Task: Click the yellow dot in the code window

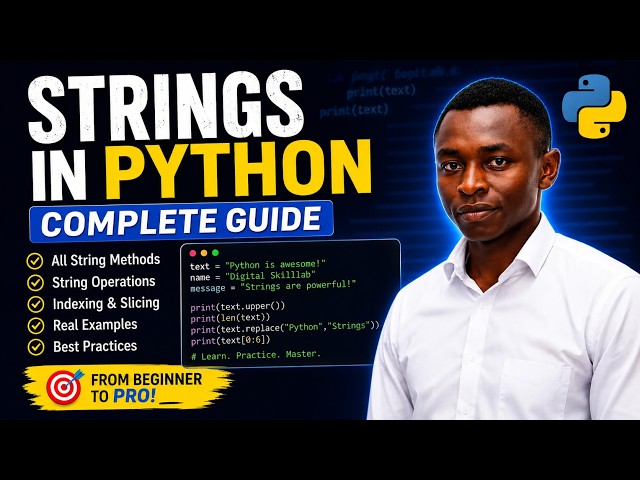Action: click(204, 253)
